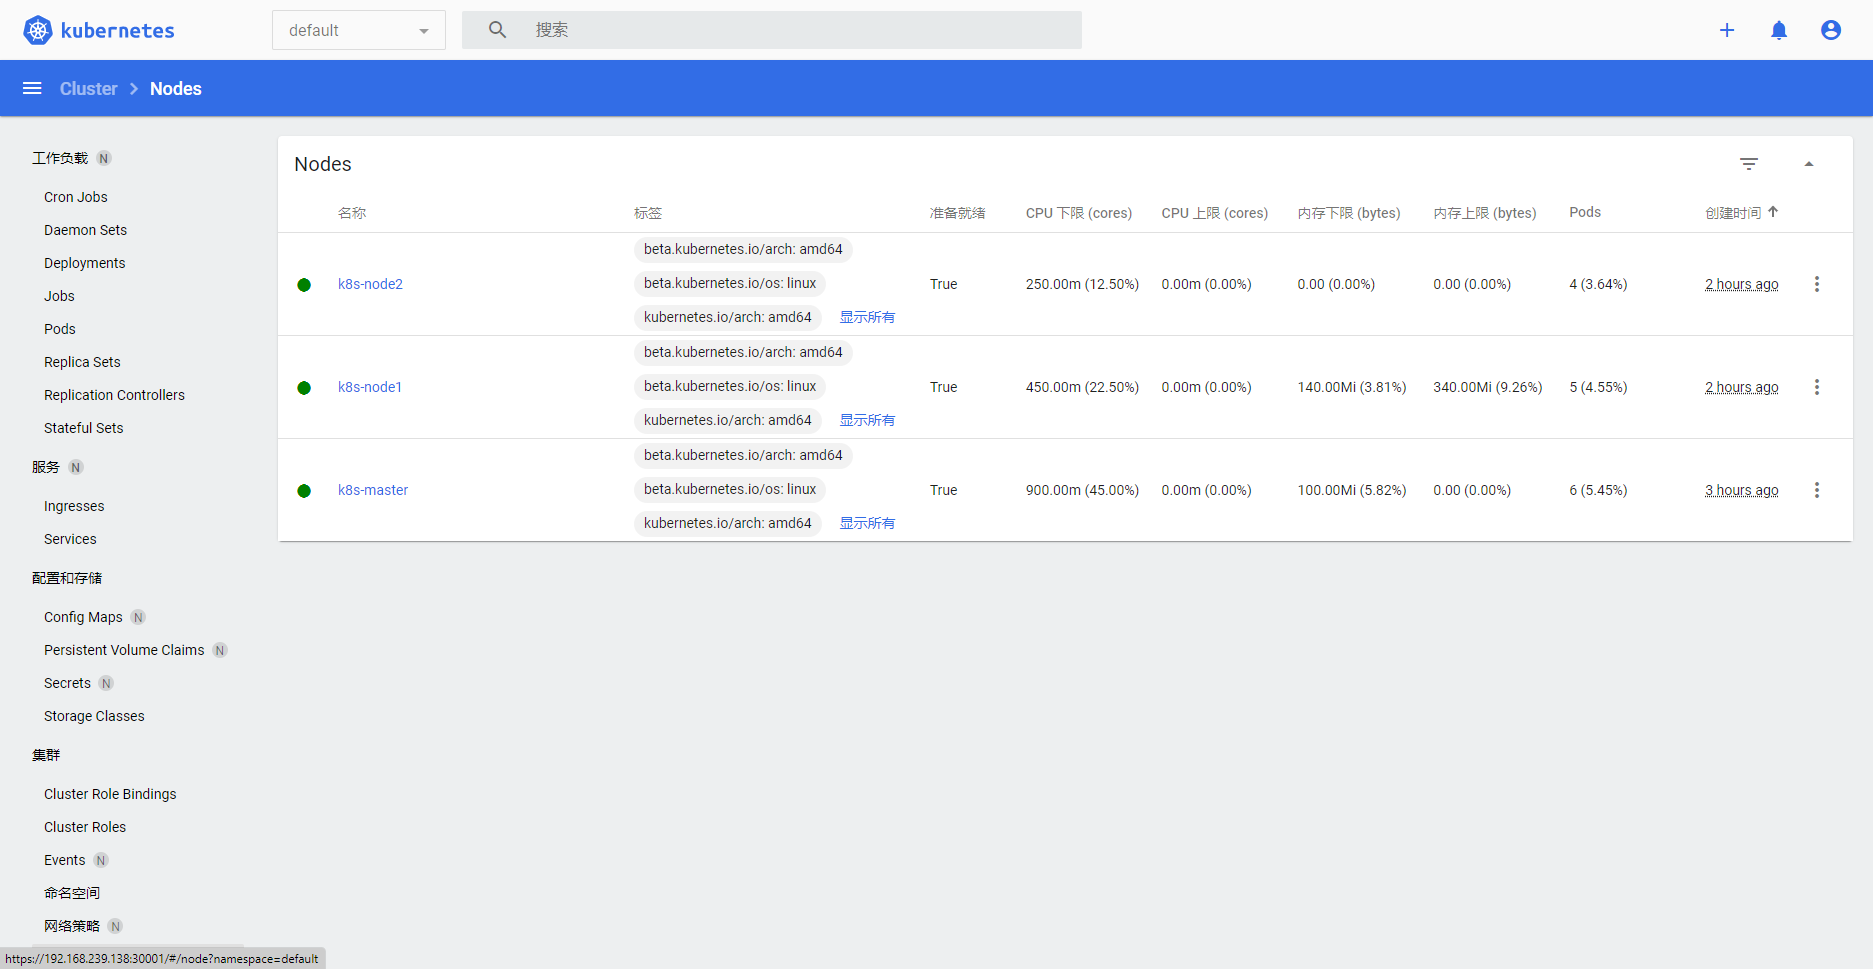
Task: Open Cron Jobs in sidebar
Action: pos(76,197)
